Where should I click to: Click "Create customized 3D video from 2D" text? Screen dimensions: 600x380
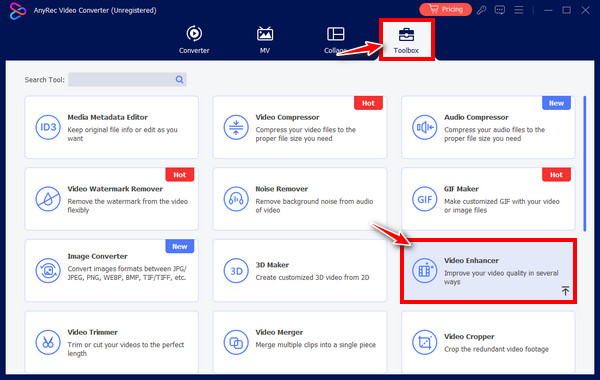coord(312,277)
